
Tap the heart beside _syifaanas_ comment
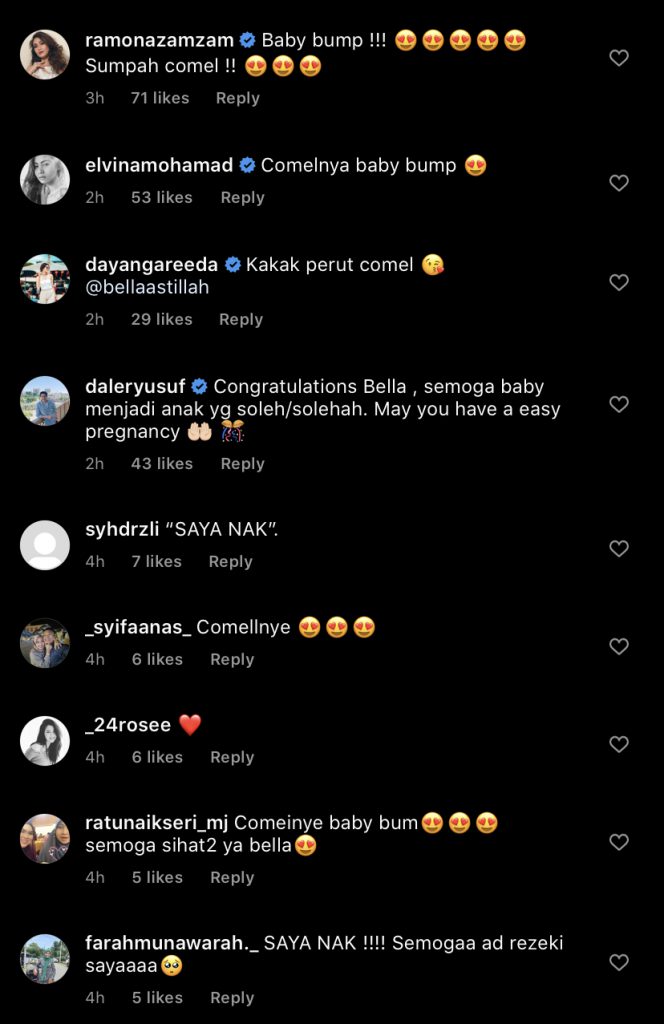(619, 646)
